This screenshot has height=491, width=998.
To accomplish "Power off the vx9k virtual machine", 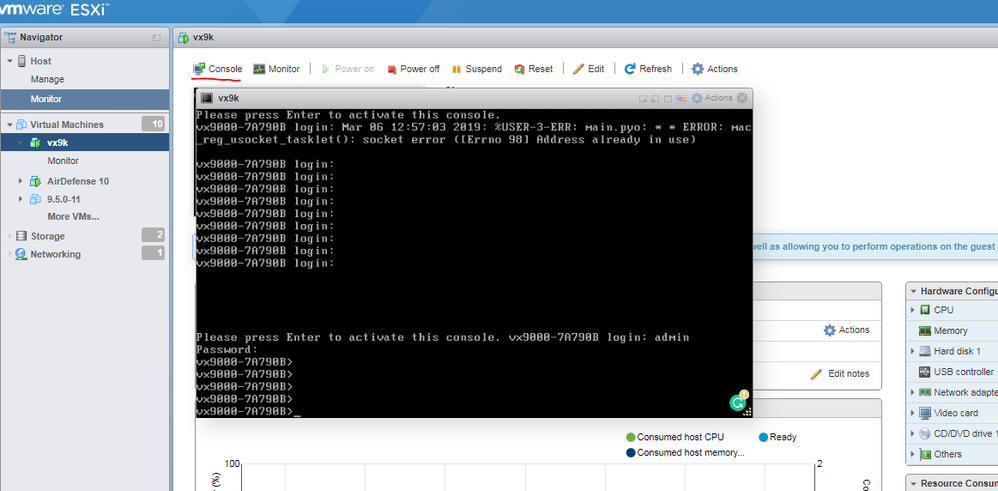I will pyautogui.click(x=413, y=69).
